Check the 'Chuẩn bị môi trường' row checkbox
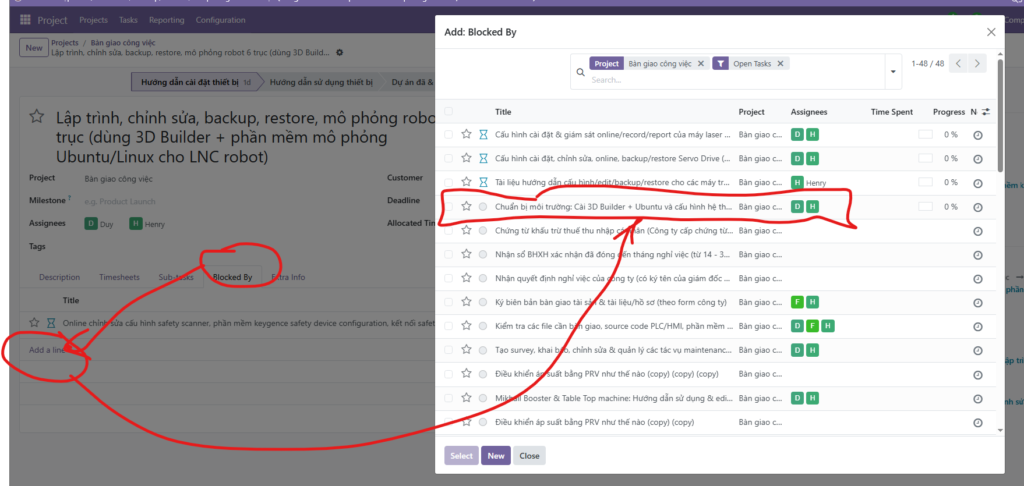The width and height of the screenshot is (1024, 486). [449, 207]
